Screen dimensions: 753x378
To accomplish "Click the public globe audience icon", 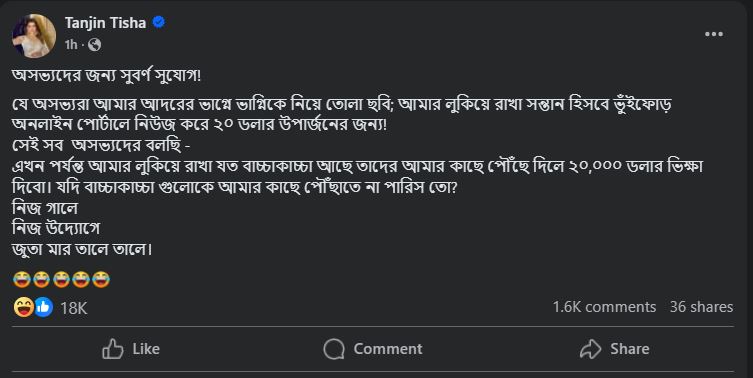I will point(95,45).
